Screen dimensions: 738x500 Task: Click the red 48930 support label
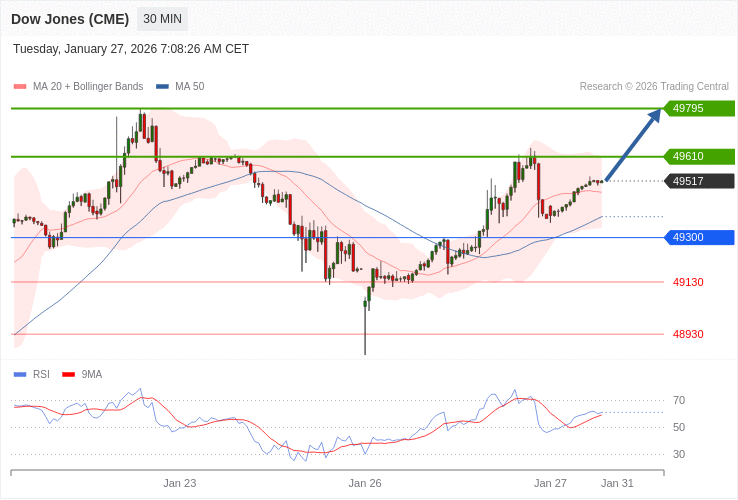tap(688, 334)
